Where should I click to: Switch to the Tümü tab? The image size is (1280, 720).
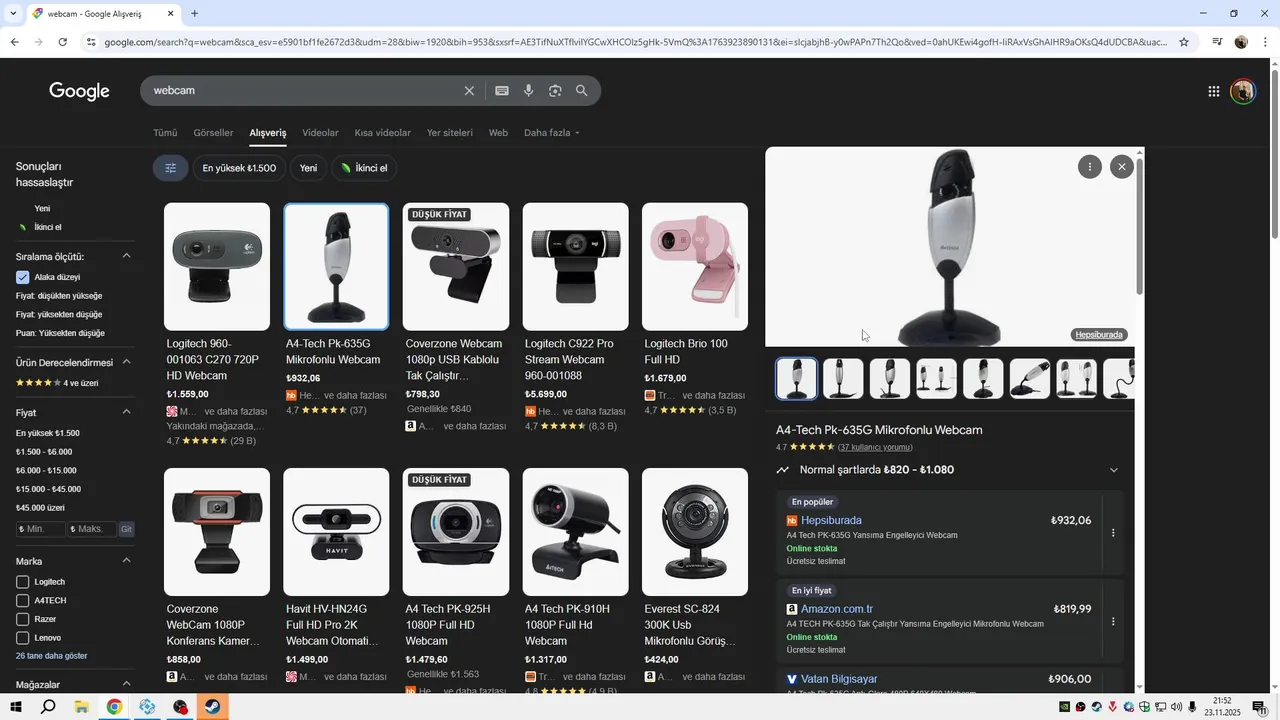[165, 133]
